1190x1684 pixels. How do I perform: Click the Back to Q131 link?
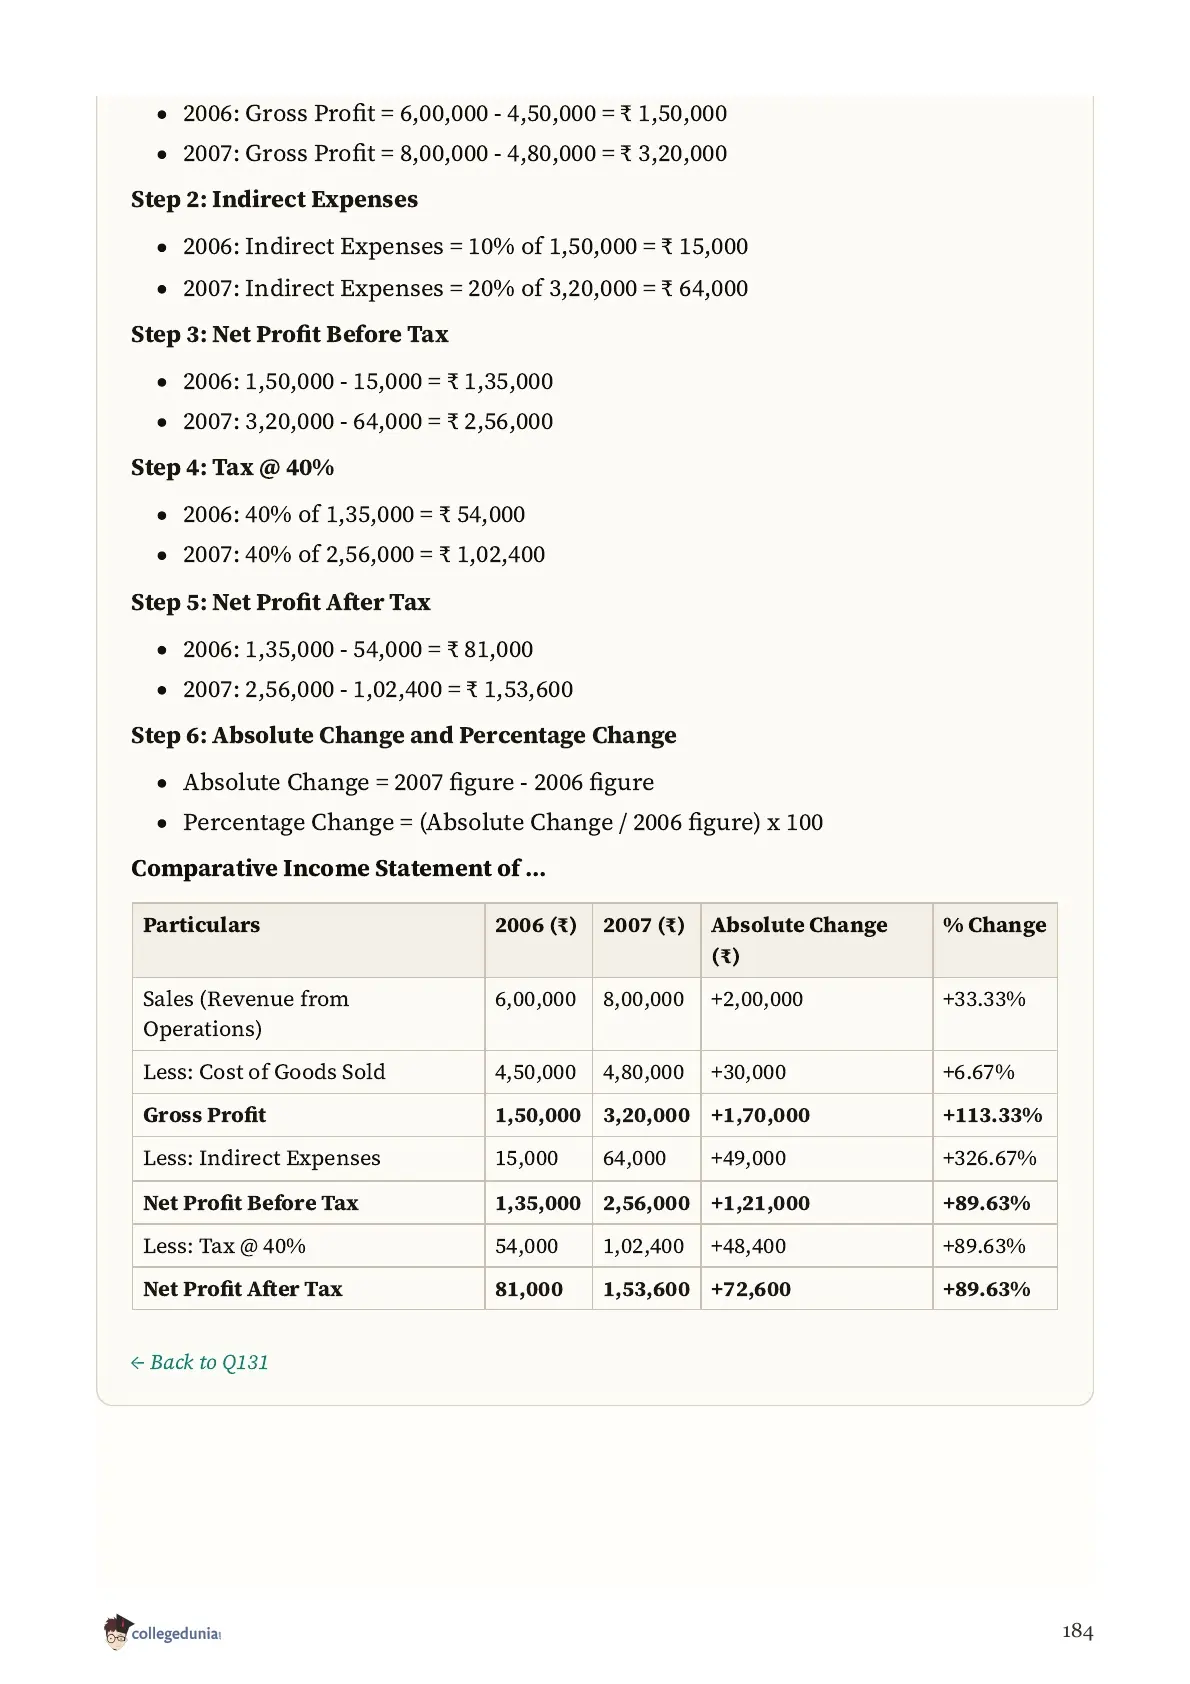200,1362
